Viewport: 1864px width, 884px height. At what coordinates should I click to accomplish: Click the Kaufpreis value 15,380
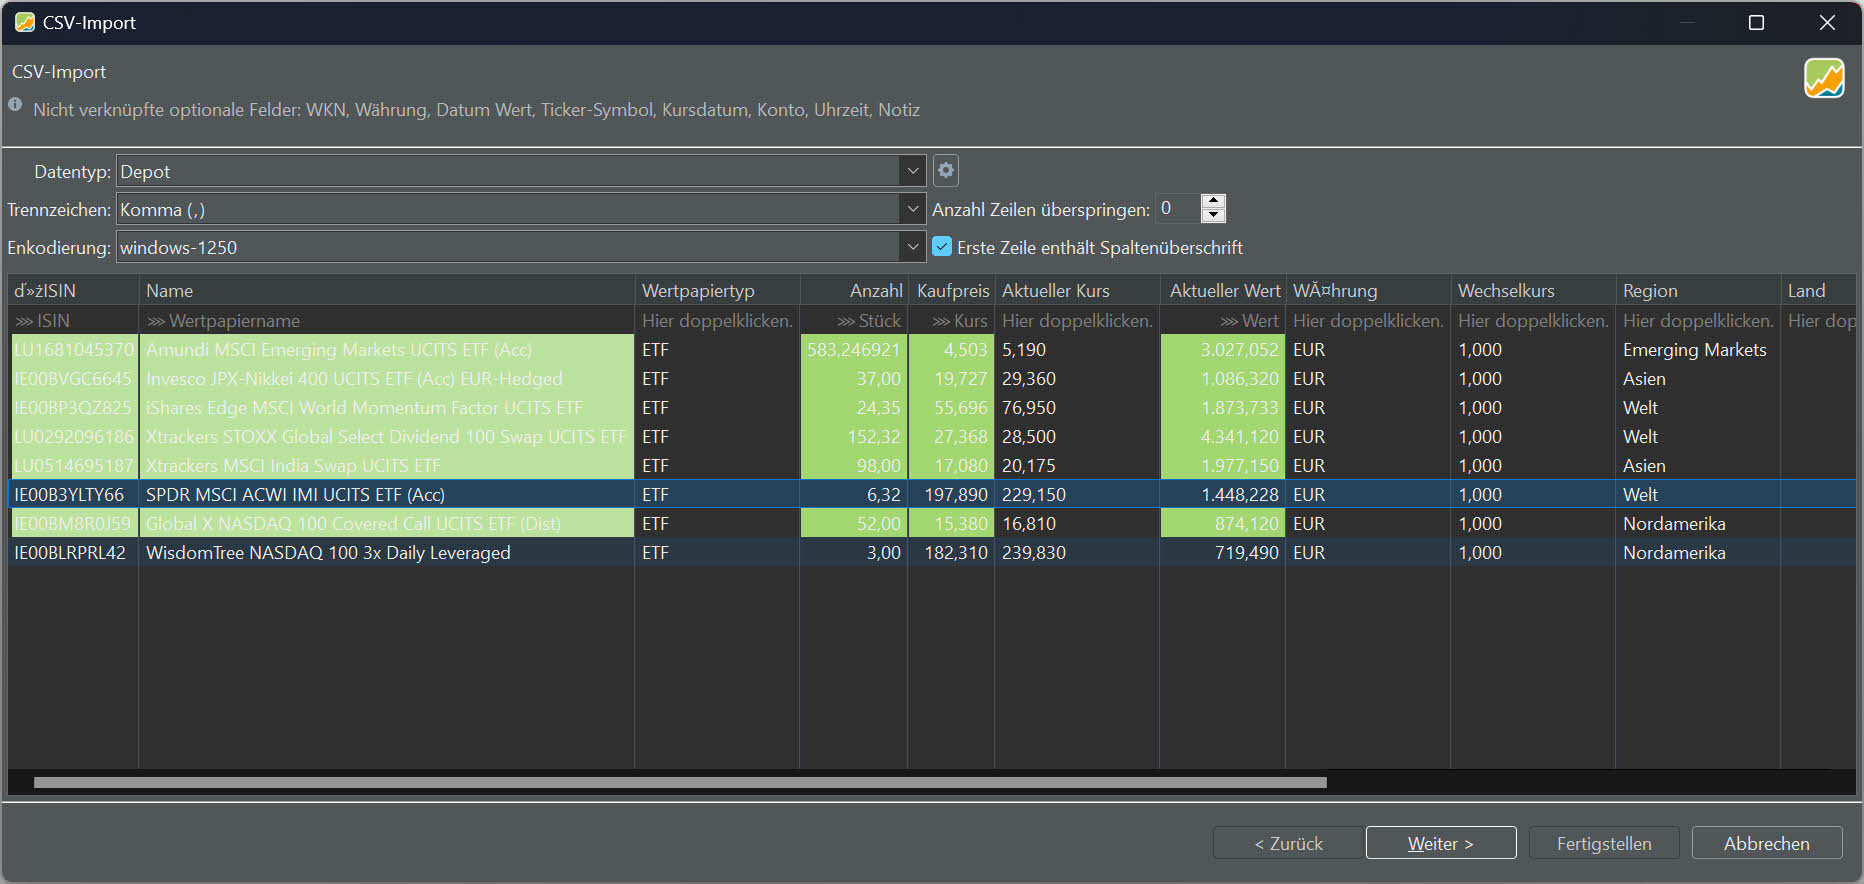click(x=951, y=523)
